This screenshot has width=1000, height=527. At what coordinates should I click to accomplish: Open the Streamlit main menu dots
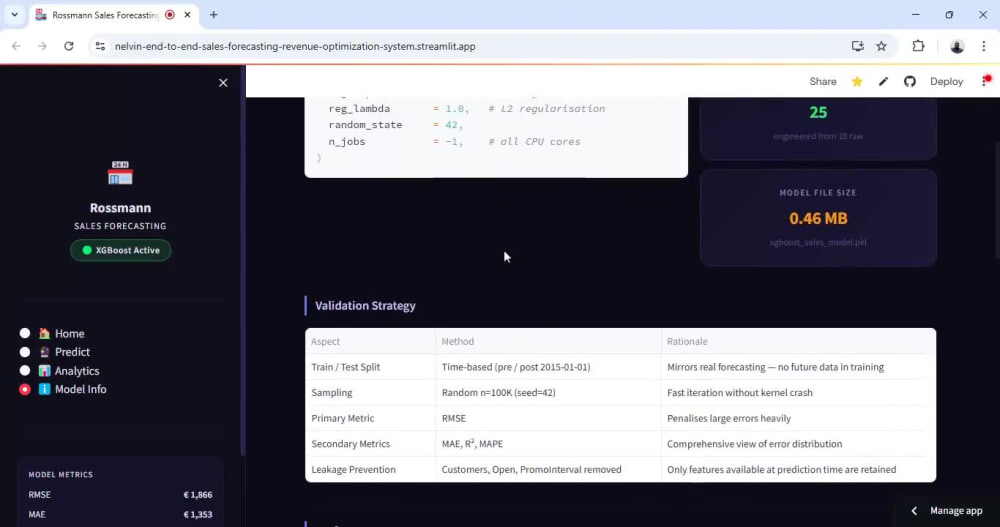pyautogui.click(x=986, y=81)
